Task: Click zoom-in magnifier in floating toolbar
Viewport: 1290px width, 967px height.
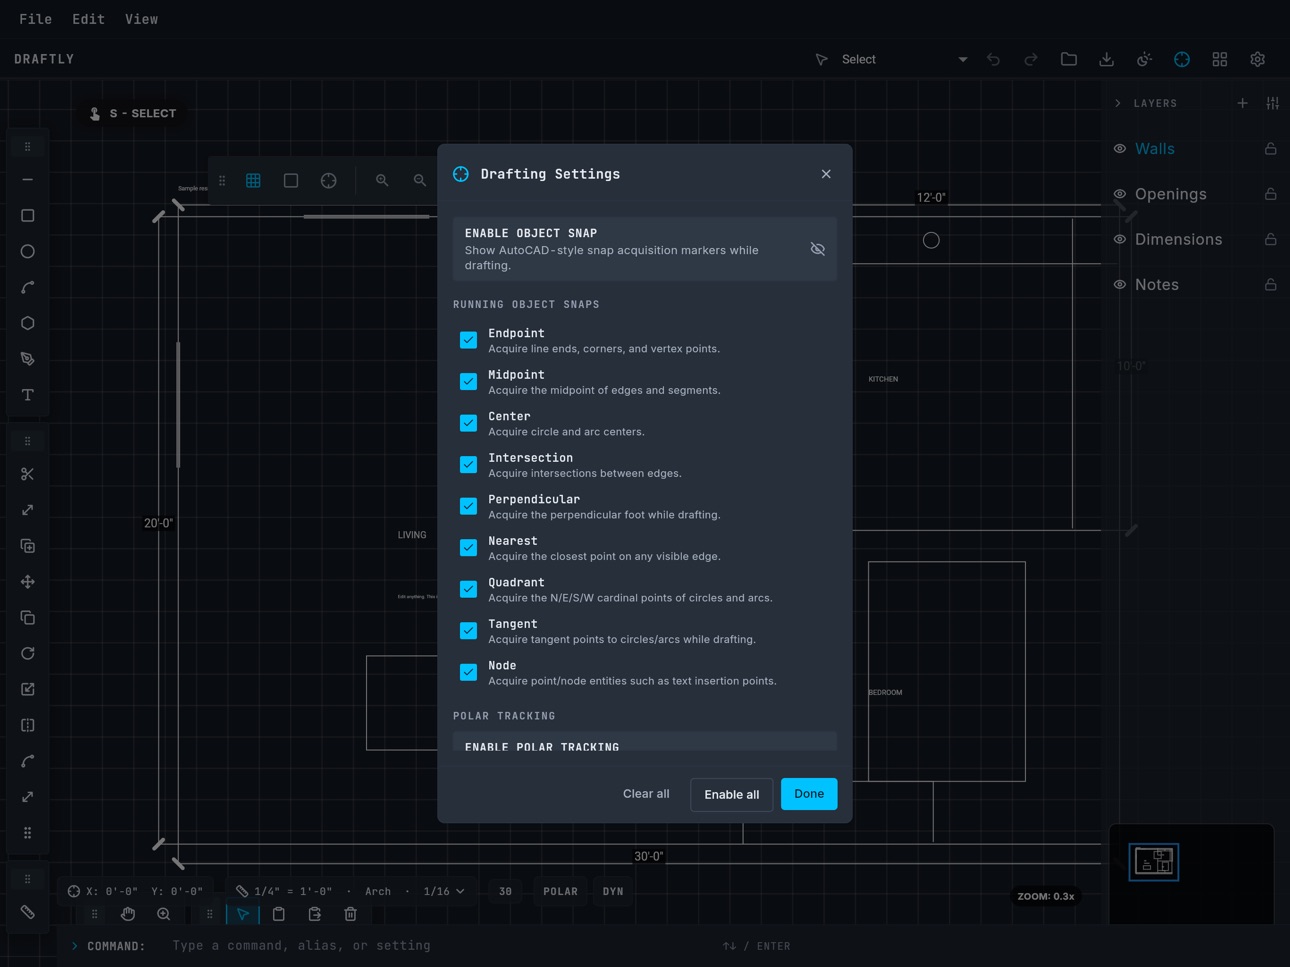Action: [x=382, y=181]
